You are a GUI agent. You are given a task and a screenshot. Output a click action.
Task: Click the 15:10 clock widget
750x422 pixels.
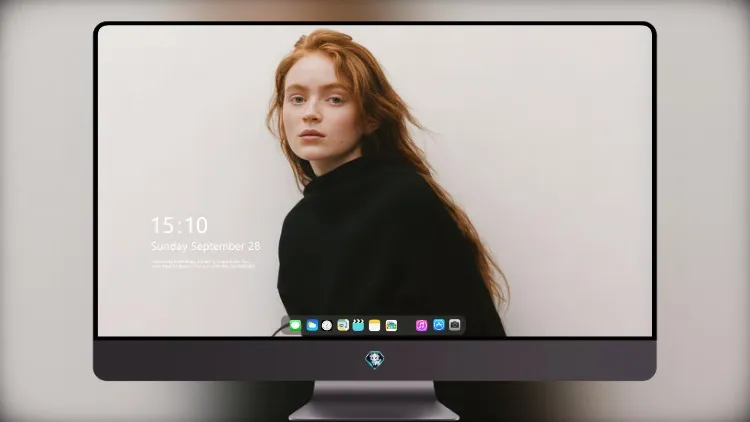pos(179,225)
